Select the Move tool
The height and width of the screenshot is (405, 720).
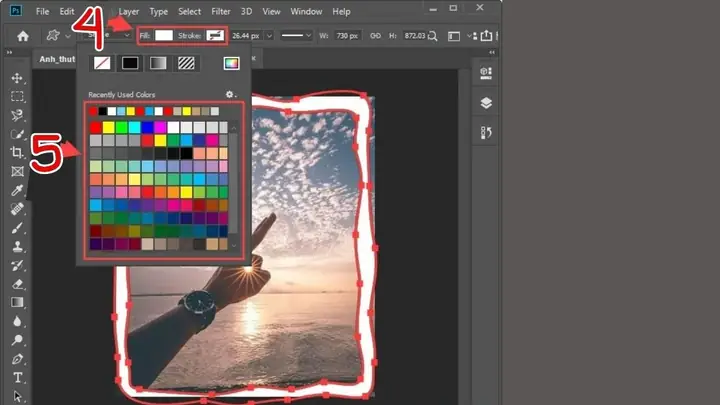tap(17, 78)
